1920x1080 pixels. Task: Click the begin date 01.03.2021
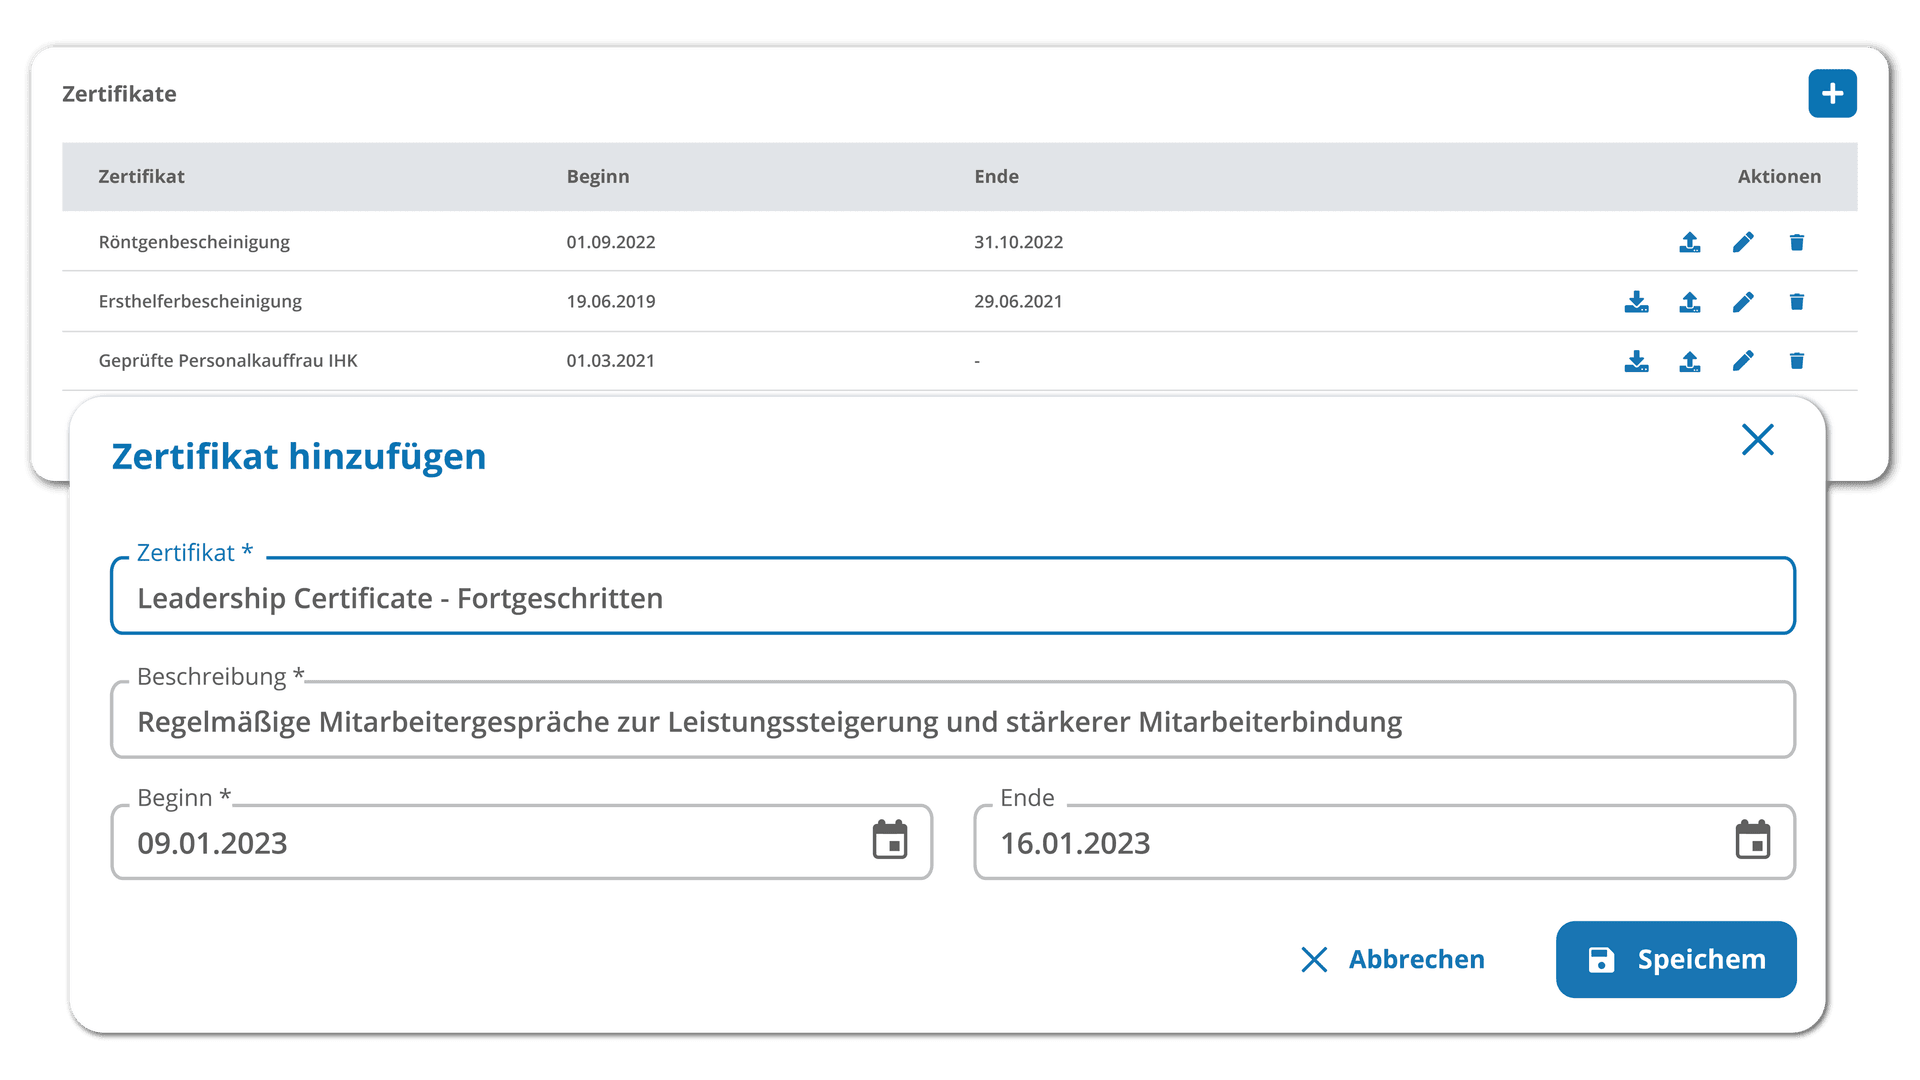611,360
